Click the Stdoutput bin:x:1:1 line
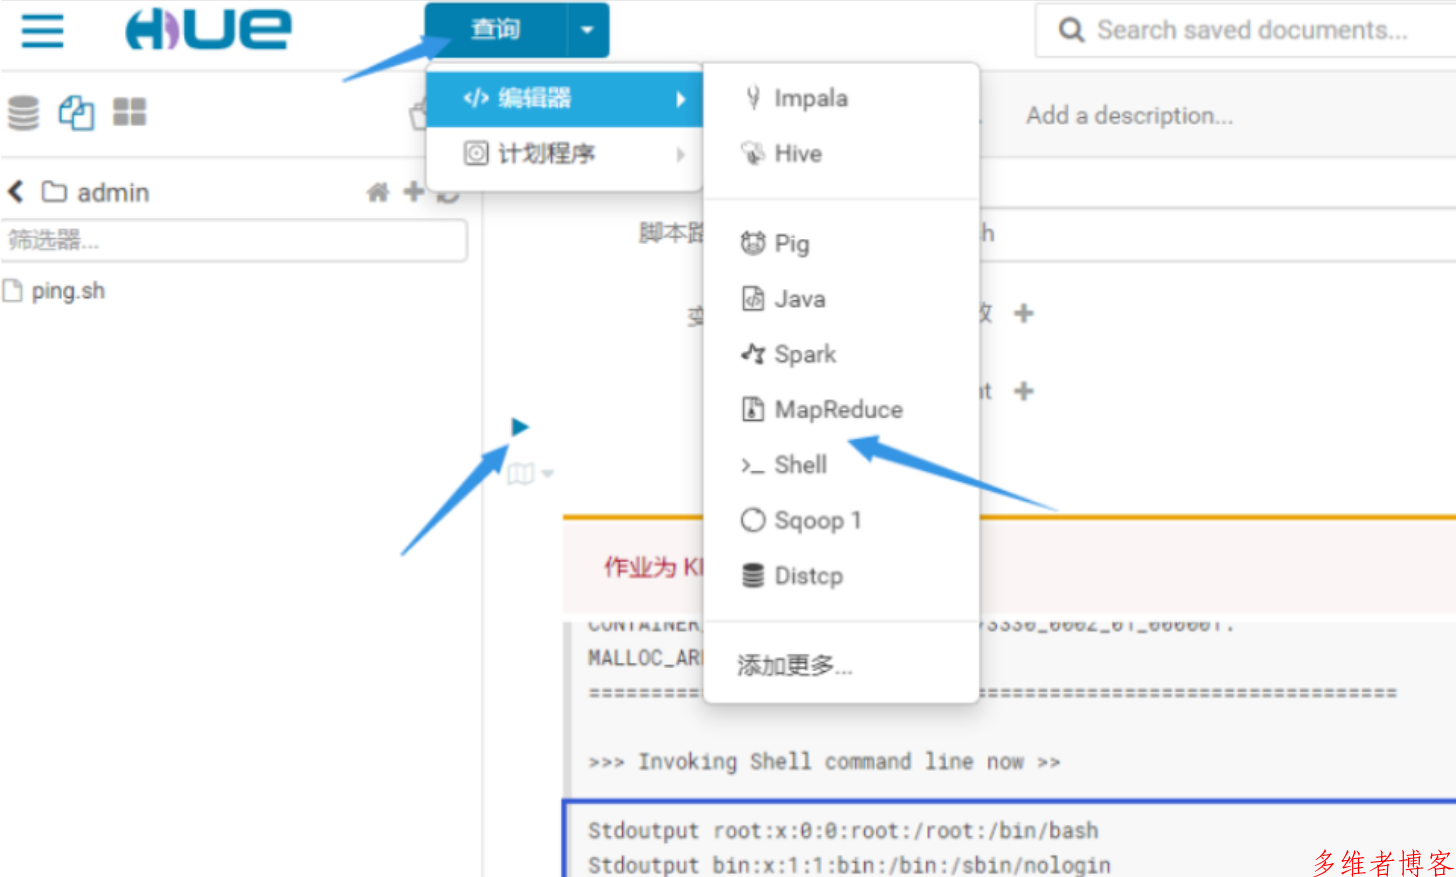 849,865
